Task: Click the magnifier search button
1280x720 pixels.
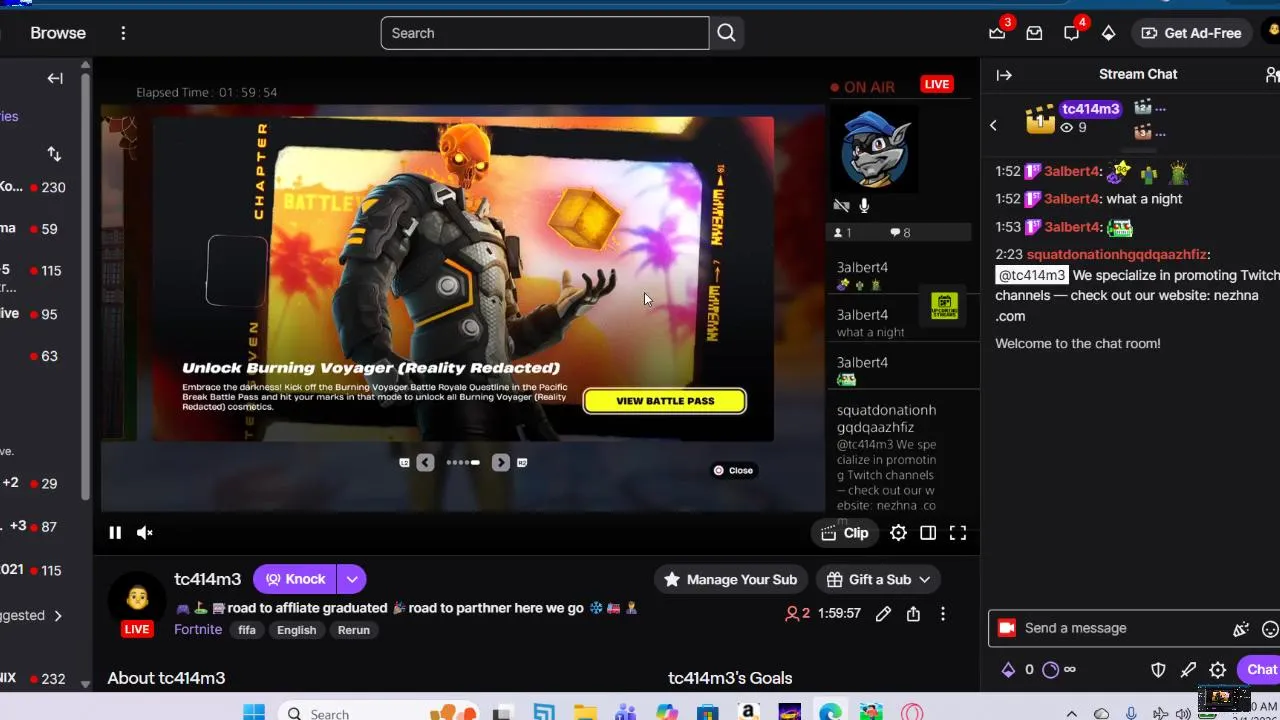Action: tap(726, 33)
